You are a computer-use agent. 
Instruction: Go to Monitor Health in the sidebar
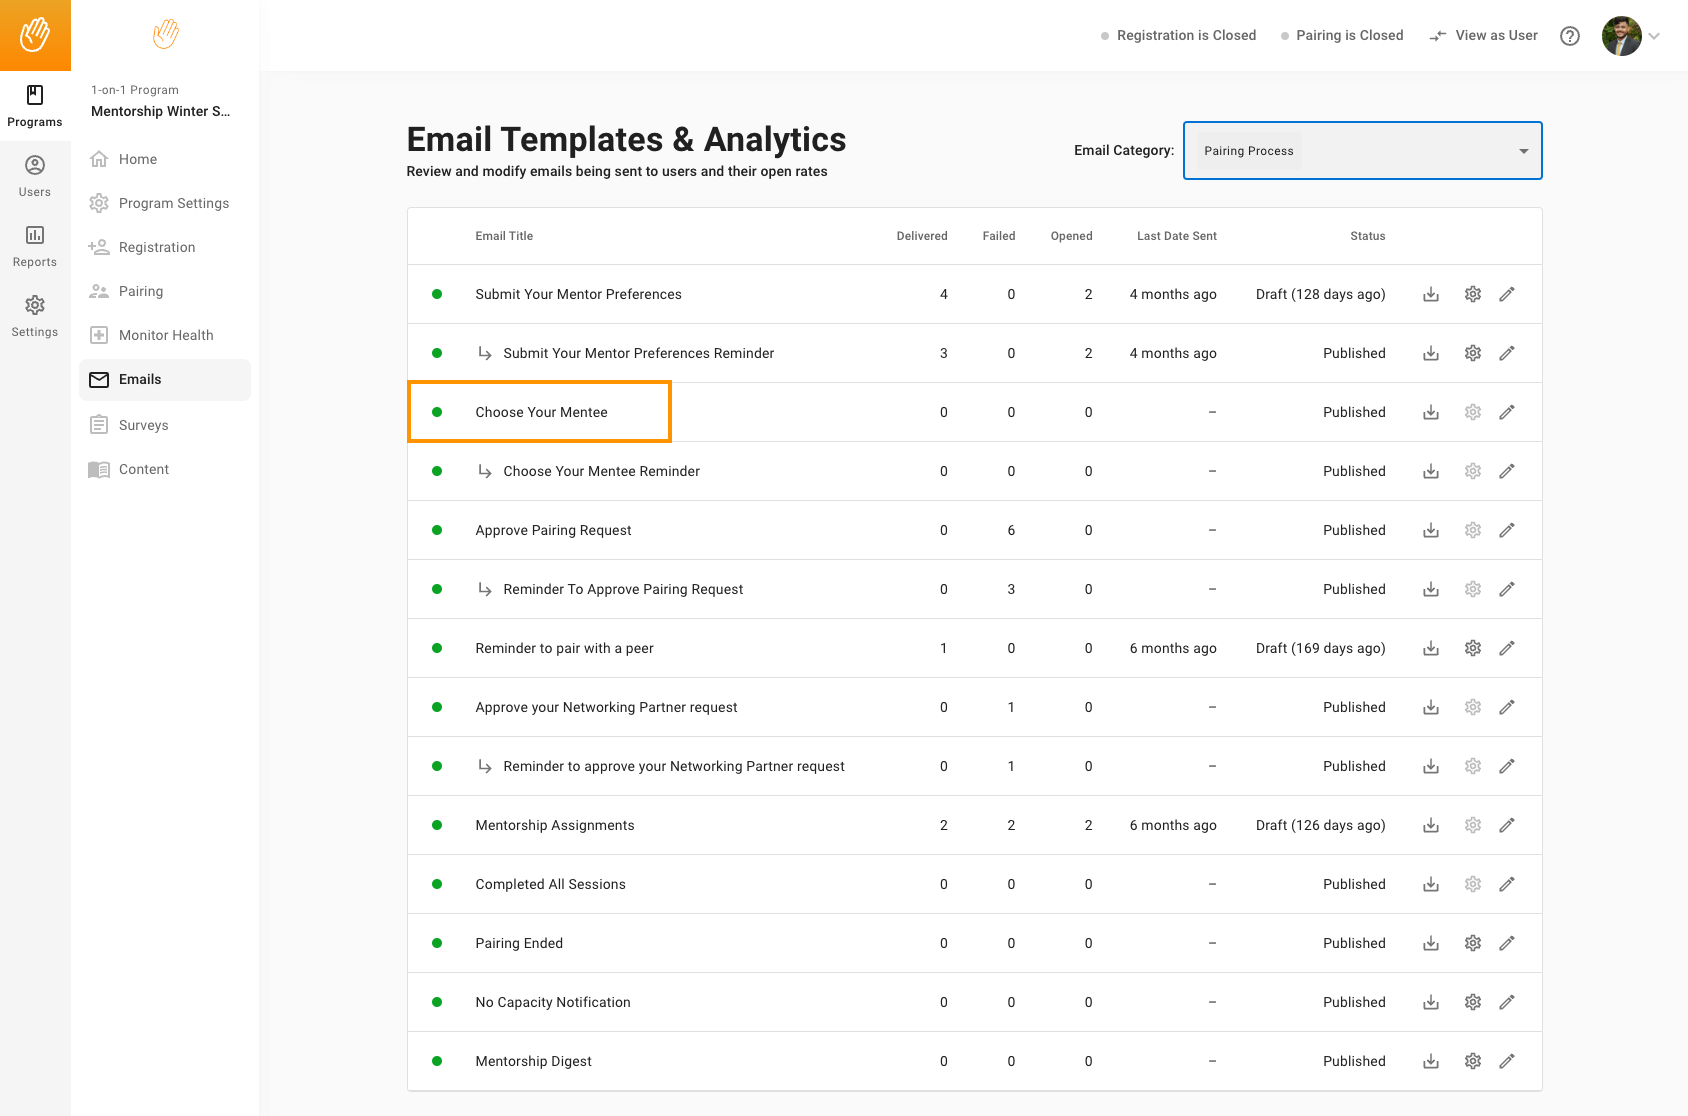[x=165, y=335]
